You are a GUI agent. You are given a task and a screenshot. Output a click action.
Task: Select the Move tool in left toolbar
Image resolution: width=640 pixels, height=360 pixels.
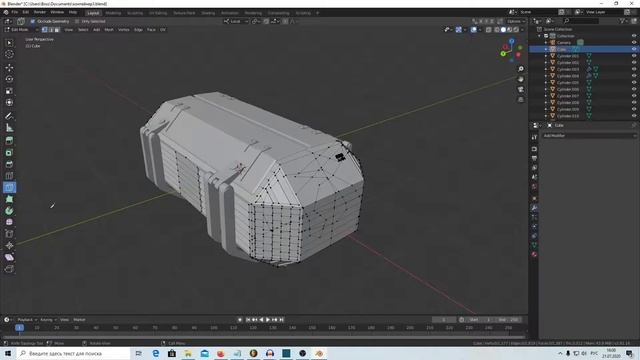coord(9,67)
